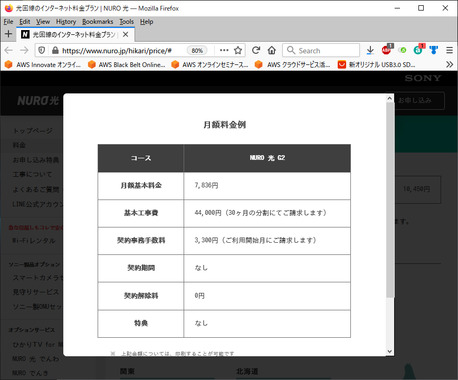458x380 pixels.
Task: Open the Firefox hamburger menu
Action: tap(449, 50)
